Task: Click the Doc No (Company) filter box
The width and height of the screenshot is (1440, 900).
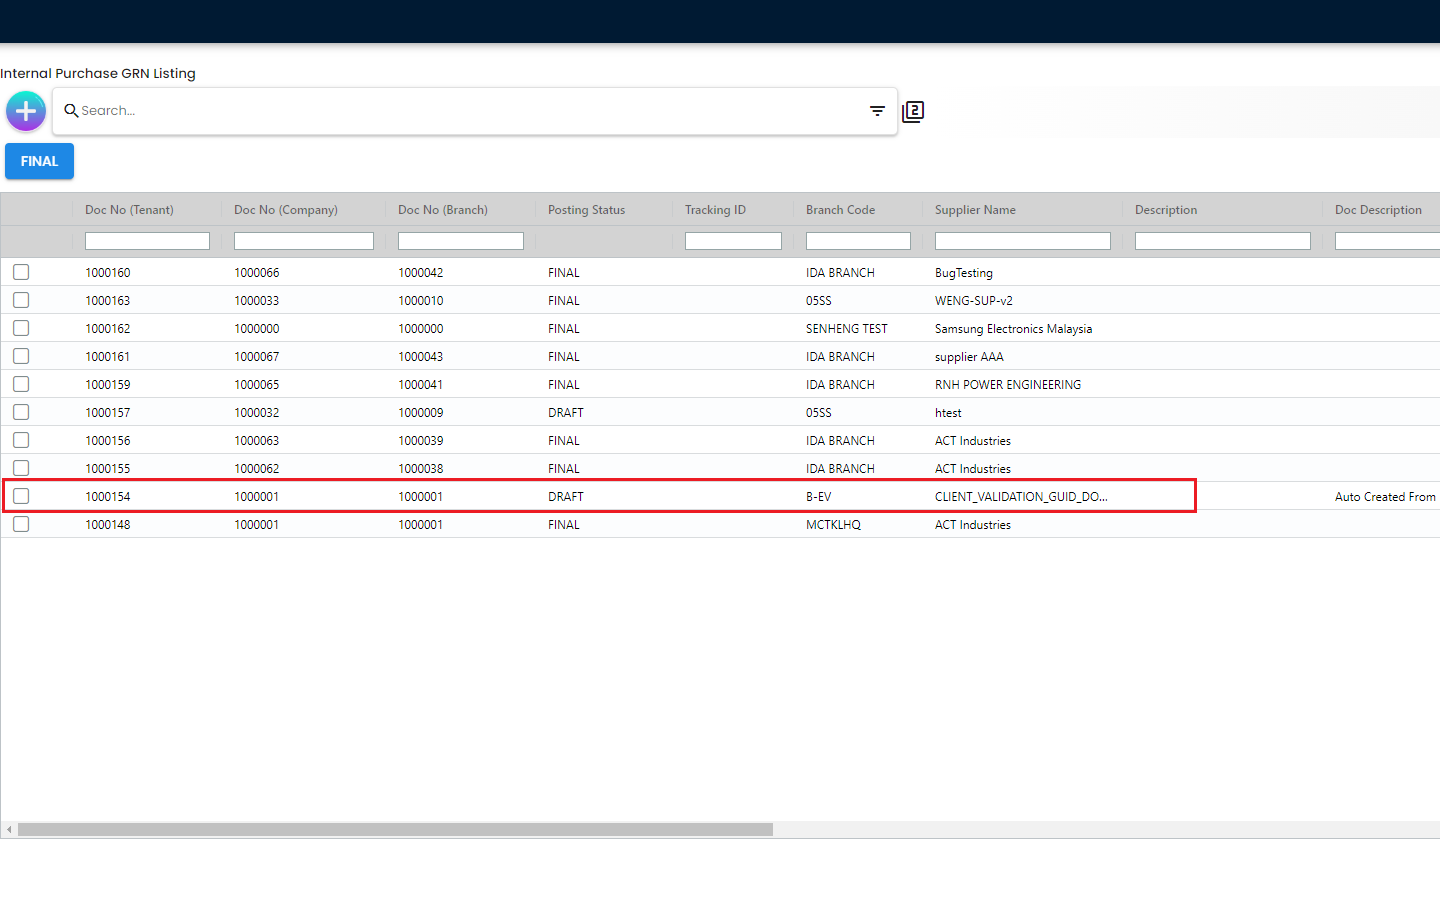Action: pyautogui.click(x=303, y=241)
